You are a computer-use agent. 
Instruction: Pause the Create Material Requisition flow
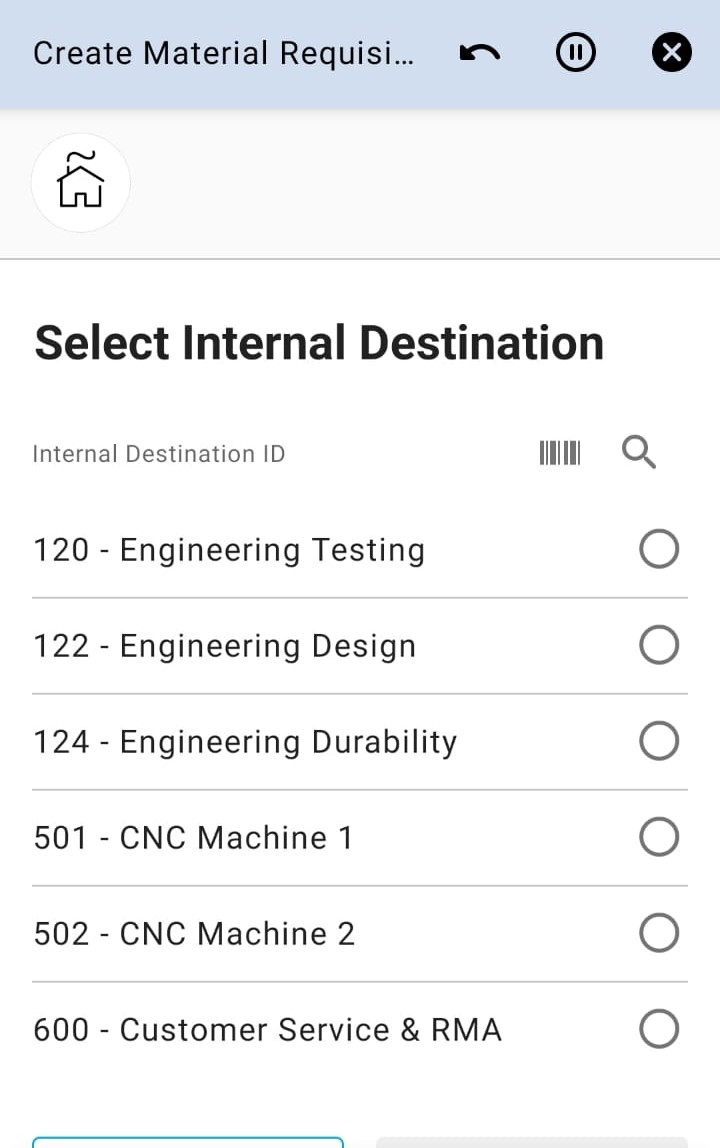tap(576, 53)
